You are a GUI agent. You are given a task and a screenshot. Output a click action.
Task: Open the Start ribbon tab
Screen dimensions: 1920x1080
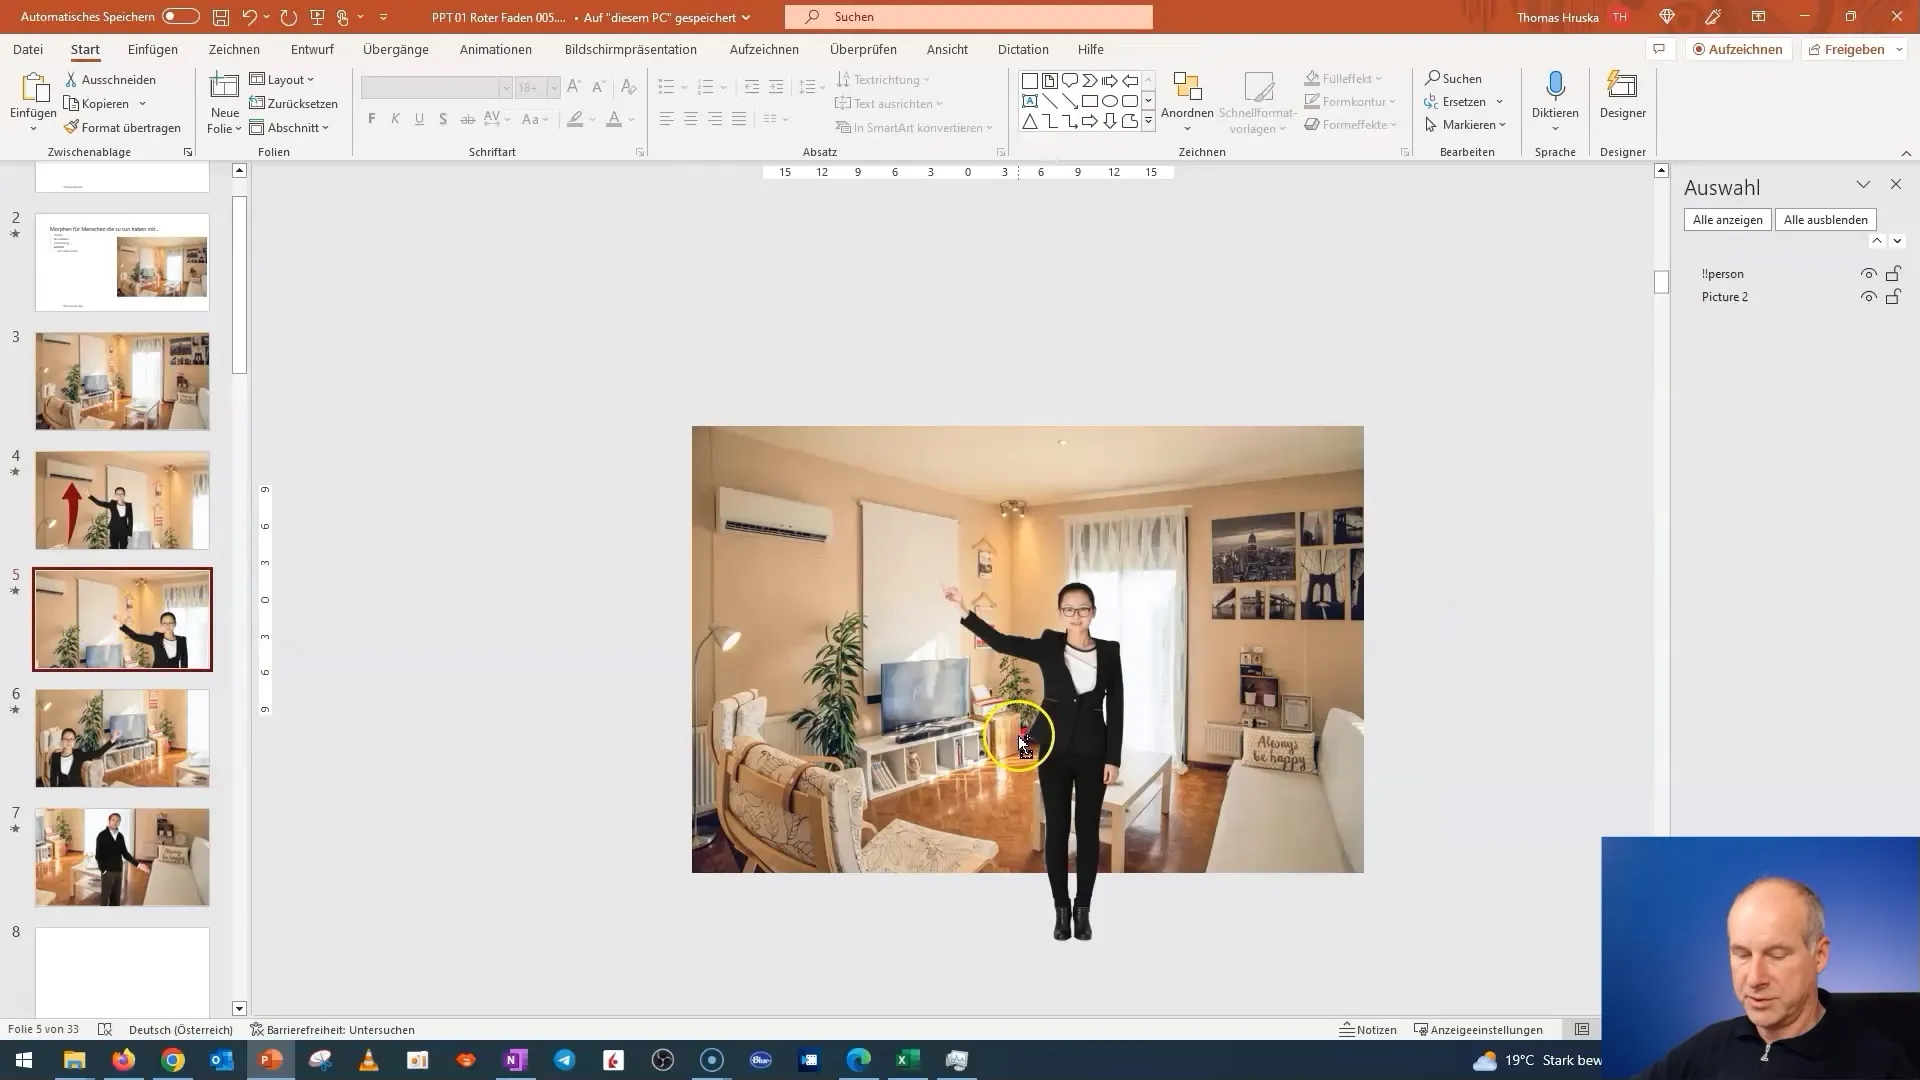coord(84,49)
